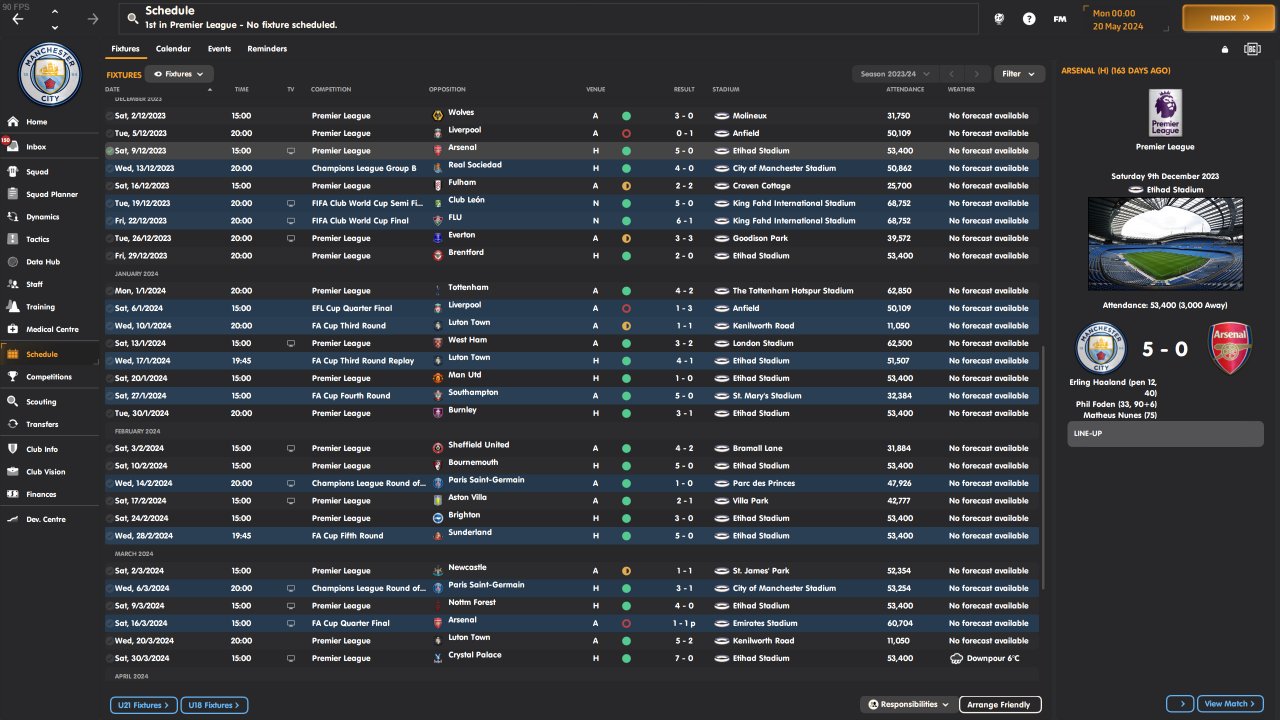
Task: Open the Responsibilities dropdown
Action: 908,705
